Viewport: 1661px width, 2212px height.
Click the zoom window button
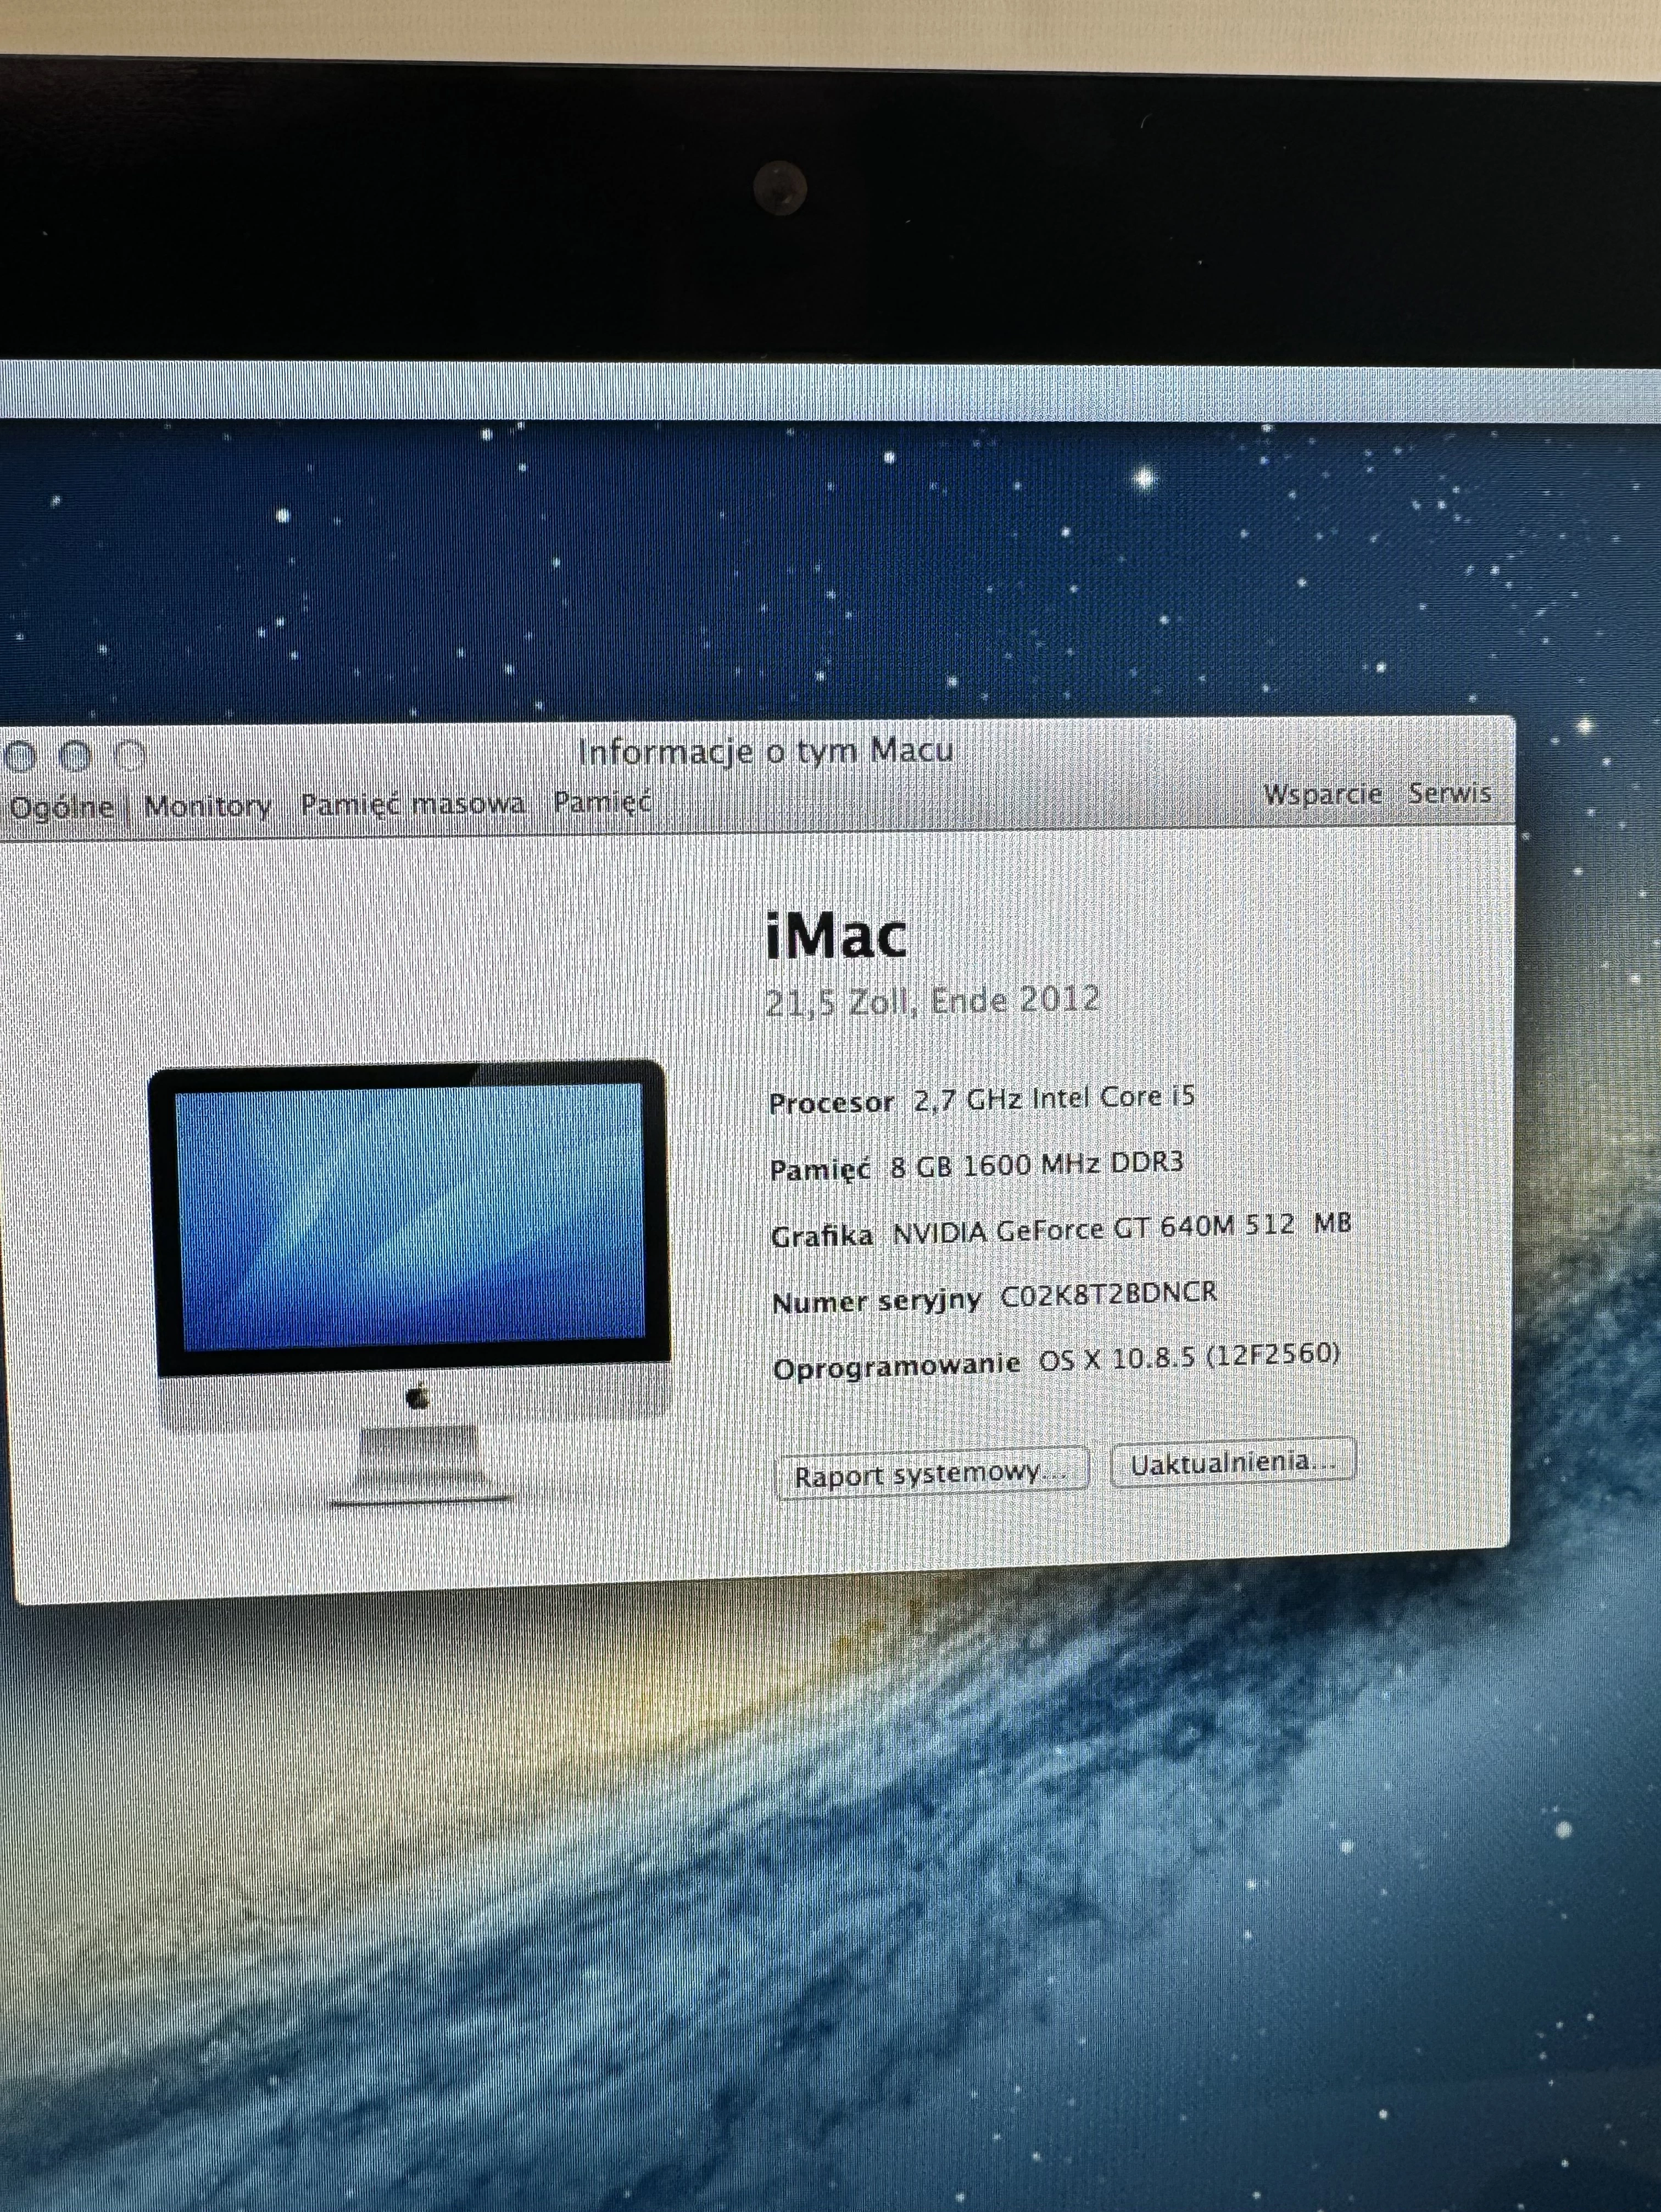pyautogui.click(x=131, y=755)
